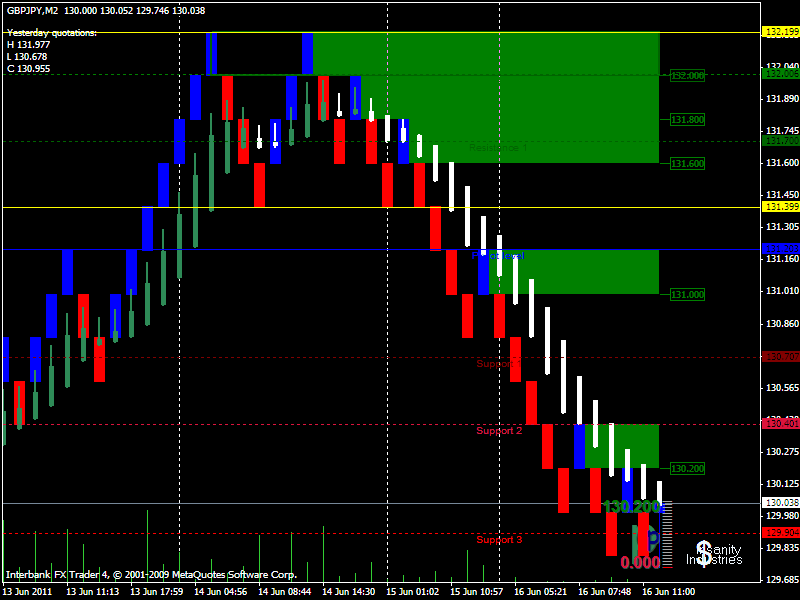Click the red 130.707 price tag
800x600 pixels.
(781, 357)
